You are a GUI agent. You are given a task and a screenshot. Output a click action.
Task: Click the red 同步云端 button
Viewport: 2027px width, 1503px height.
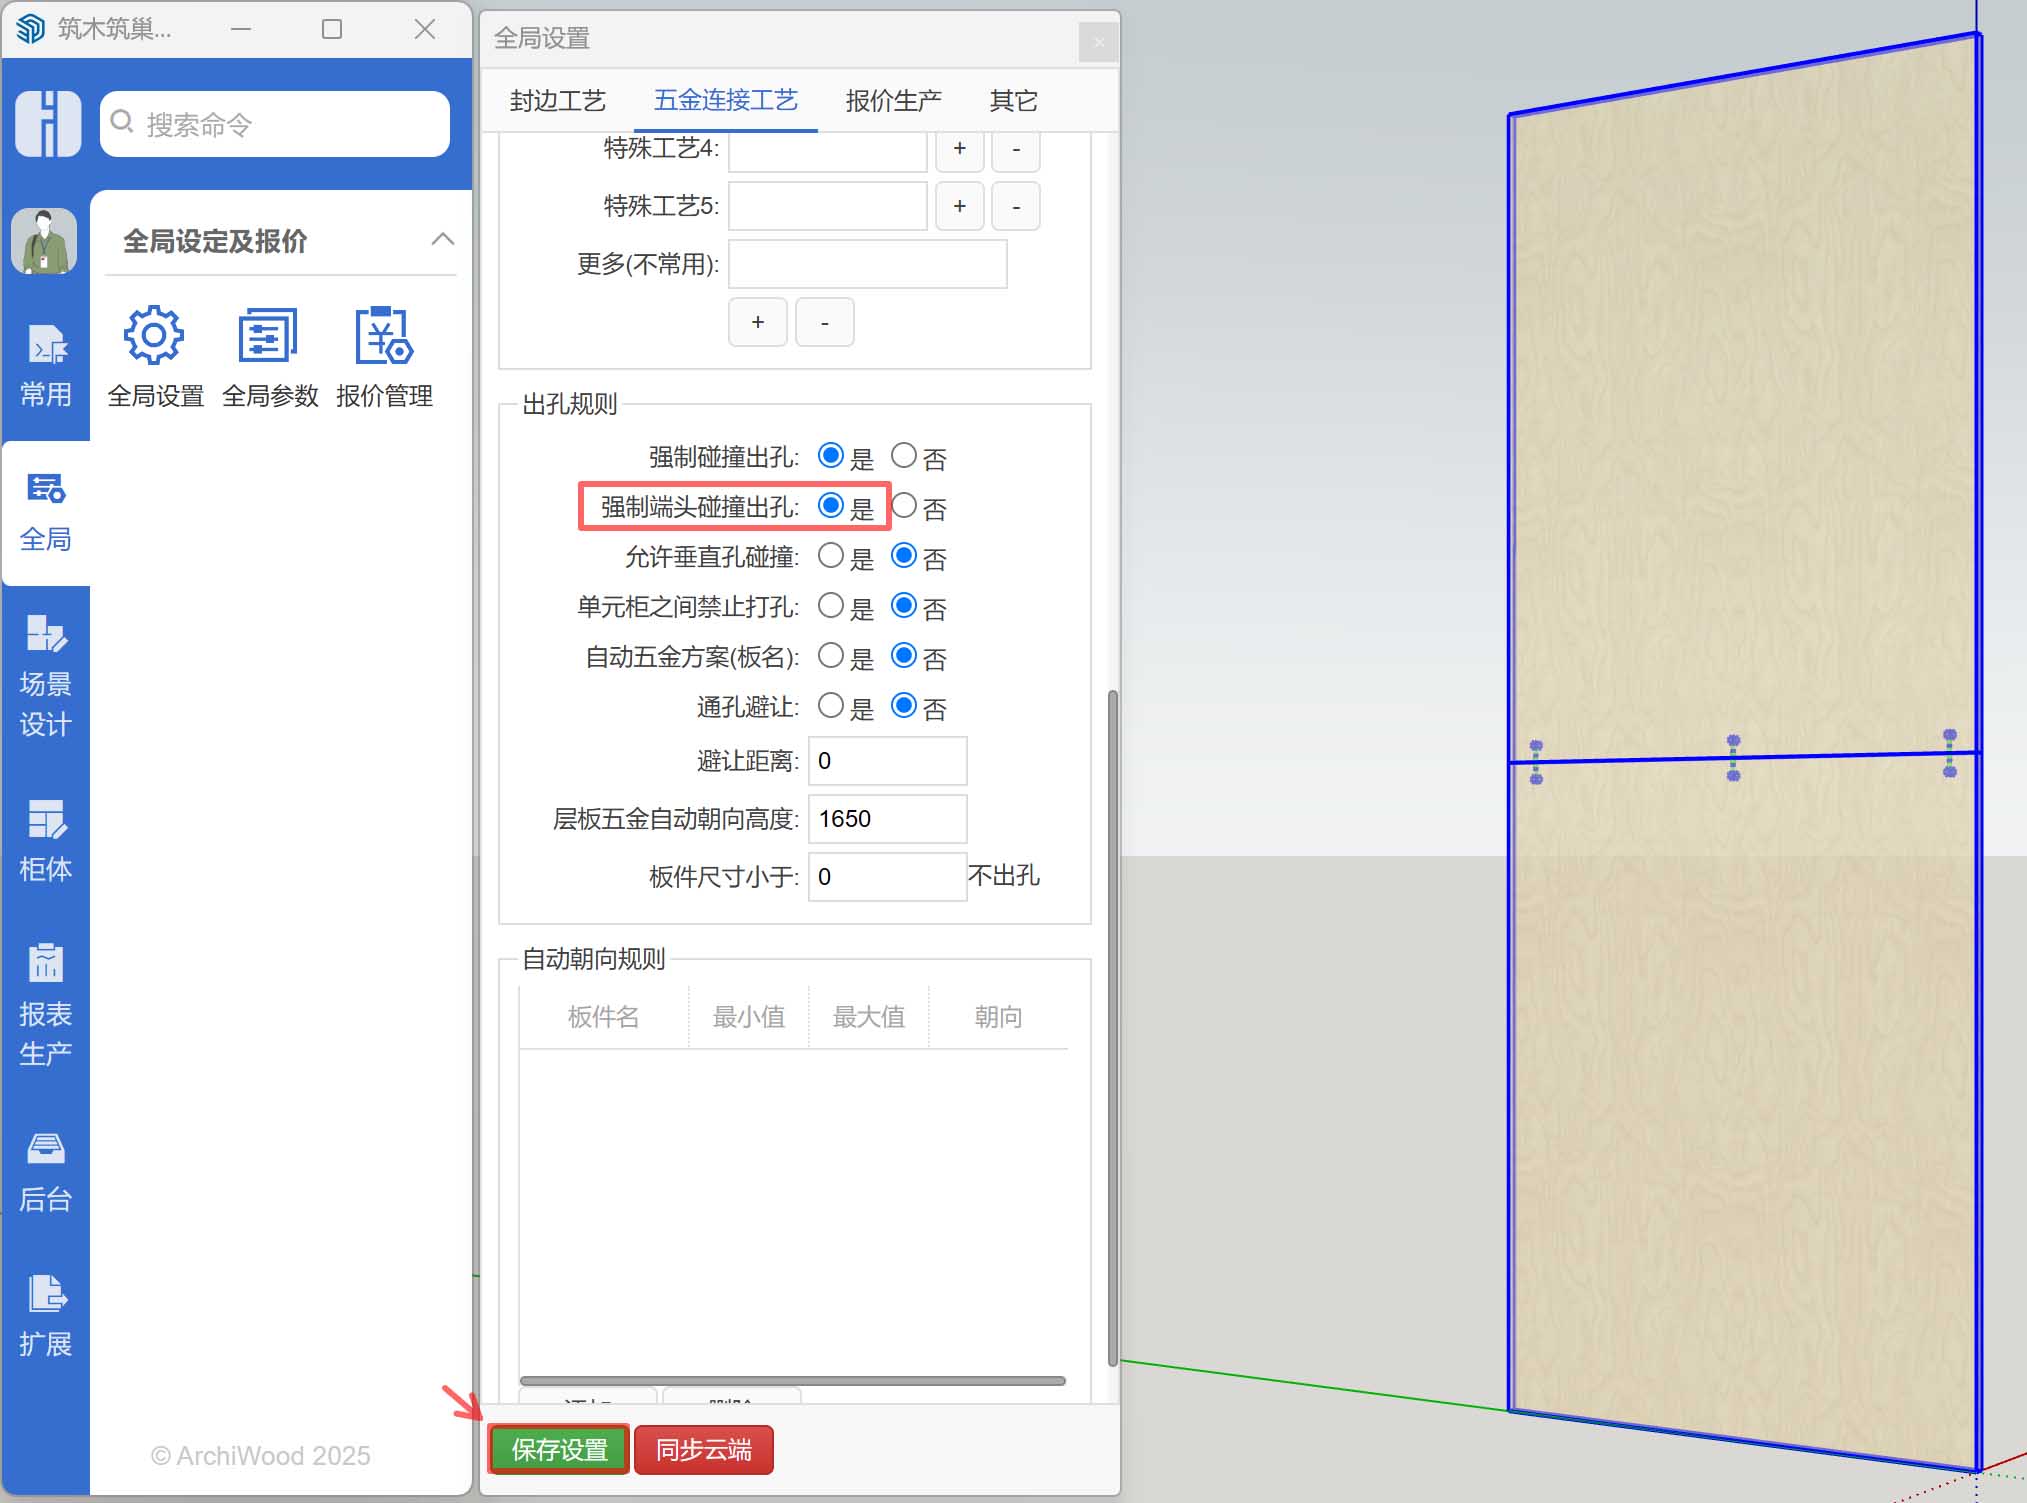point(703,1450)
